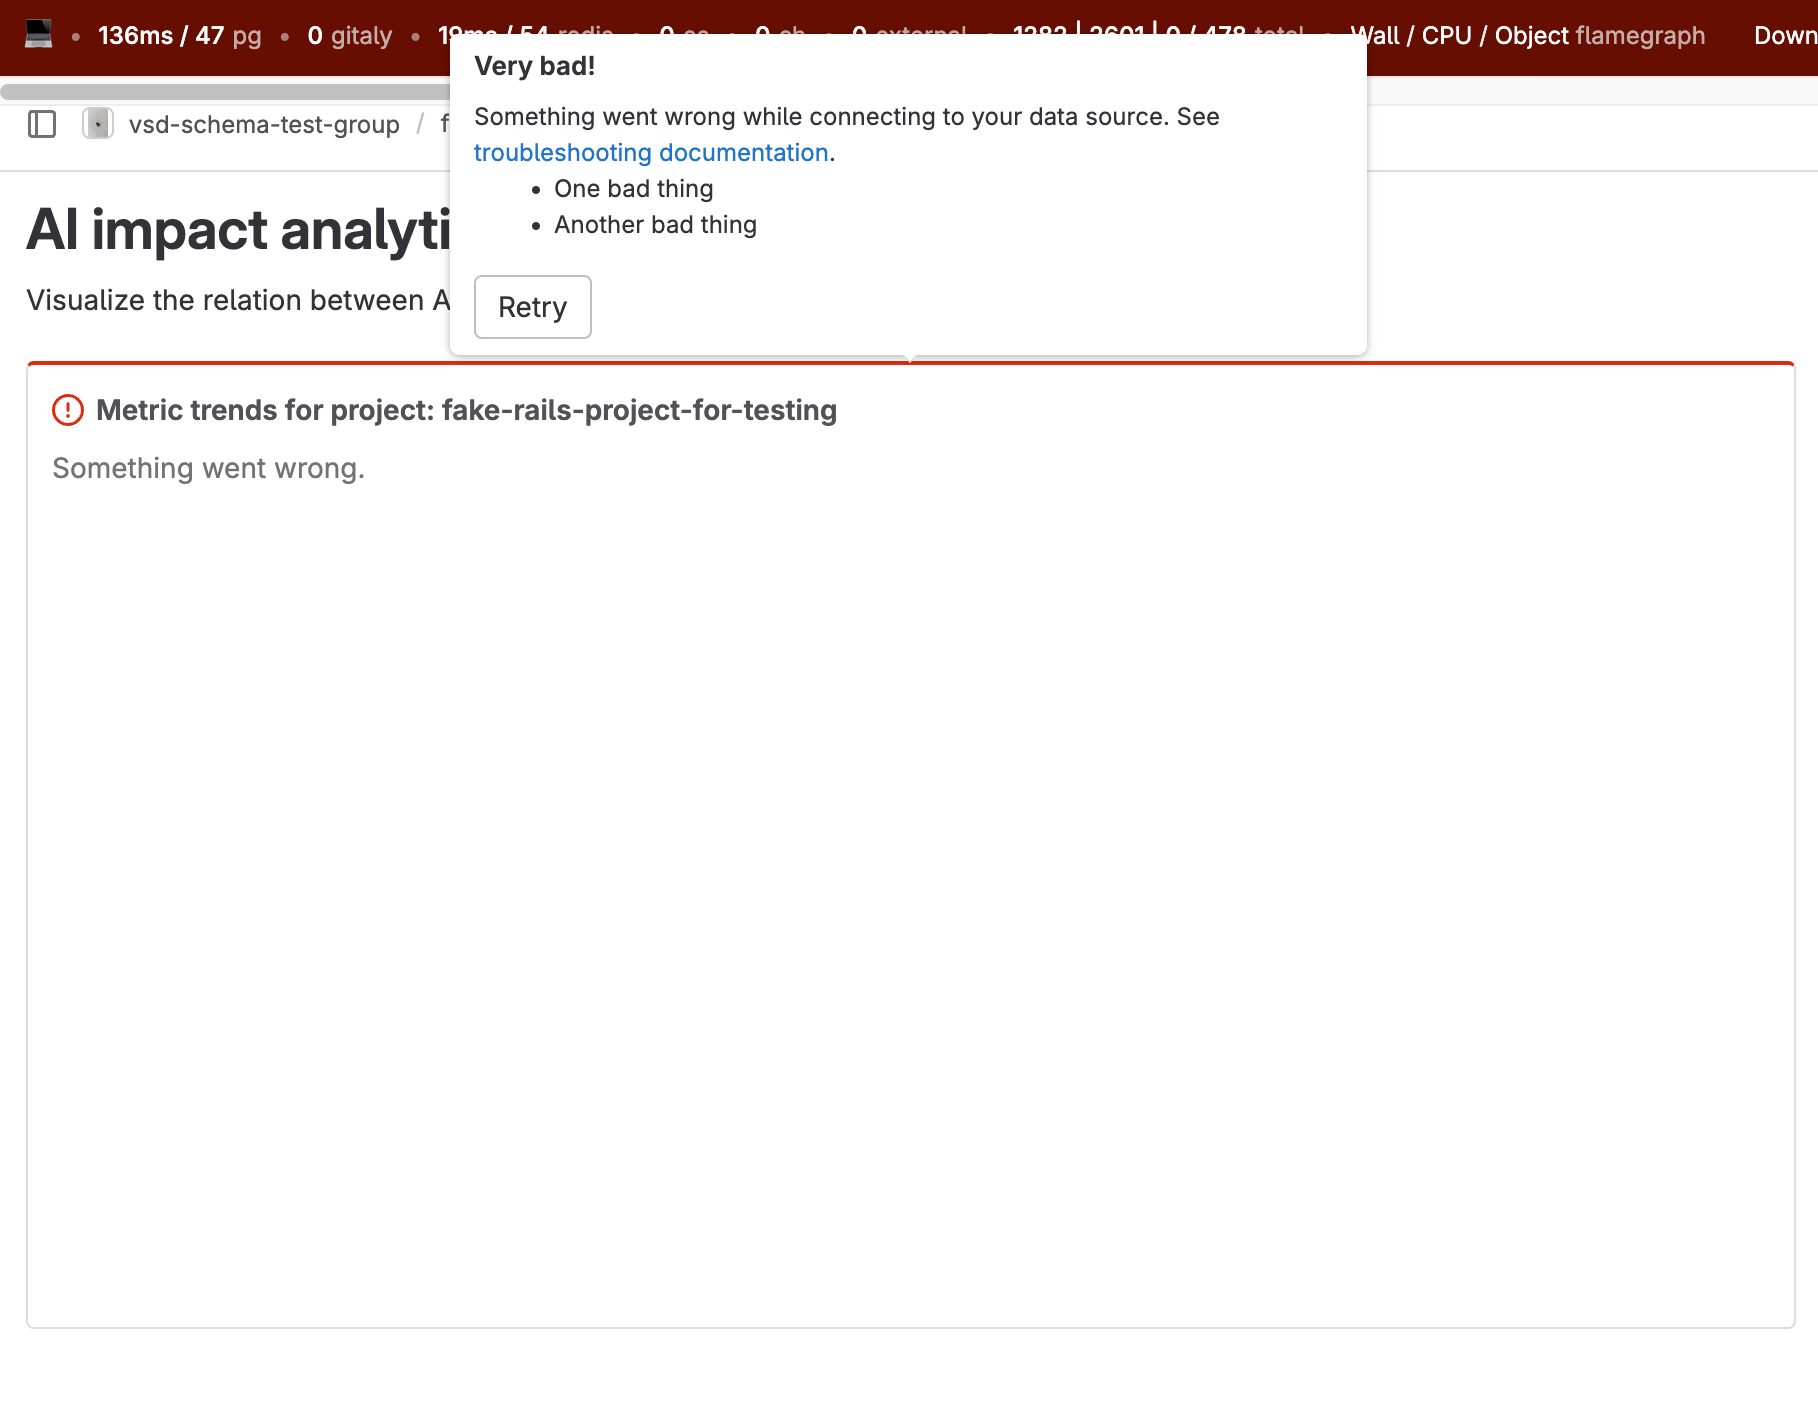The image size is (1818, 1418).
Task: Show the gitaly calls details
Action: pyautogui.click(x=350, y=36)
